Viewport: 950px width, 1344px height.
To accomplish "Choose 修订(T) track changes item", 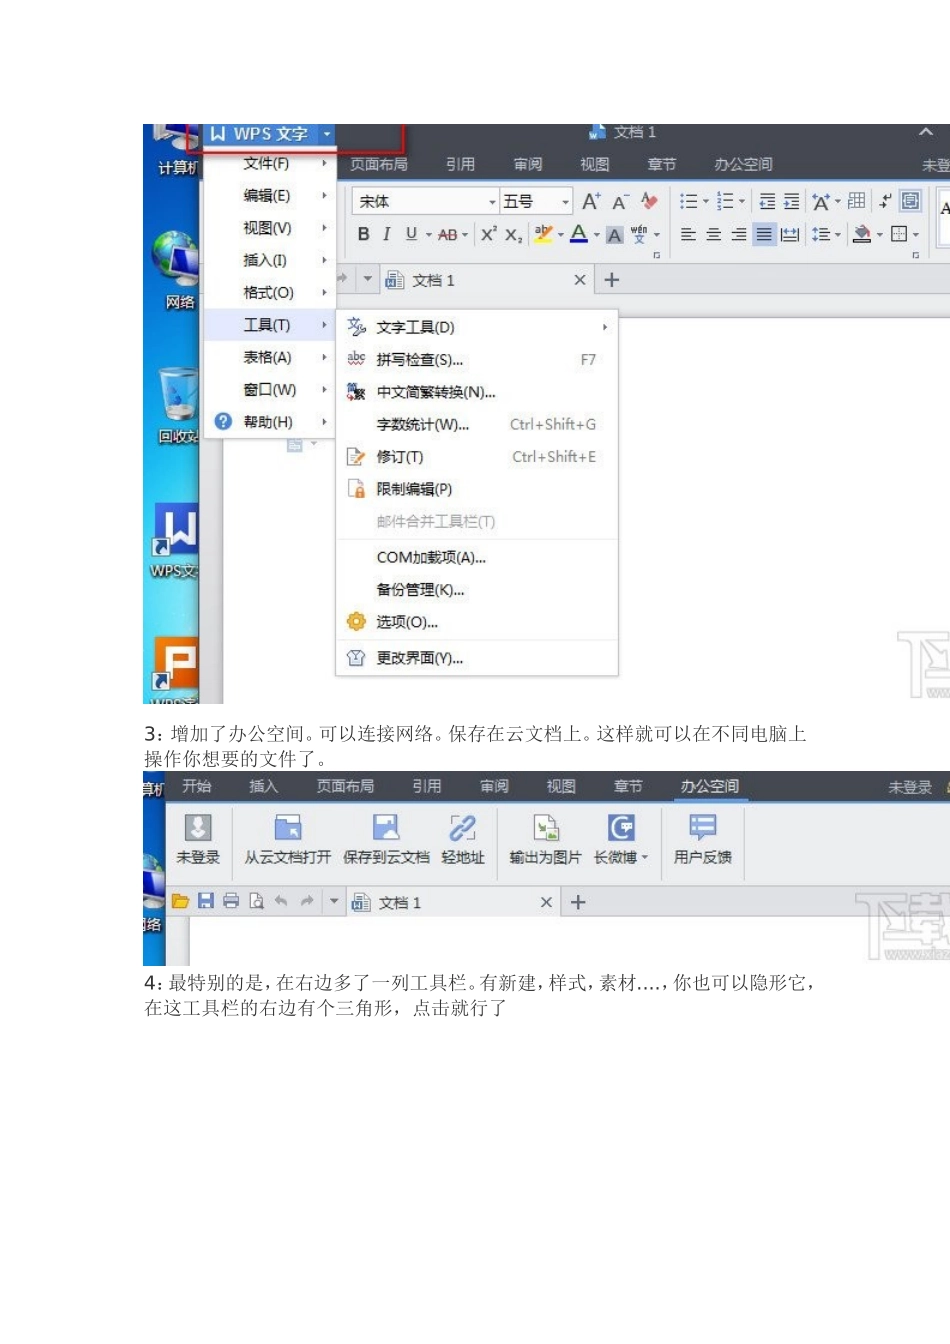I will 476,457.
